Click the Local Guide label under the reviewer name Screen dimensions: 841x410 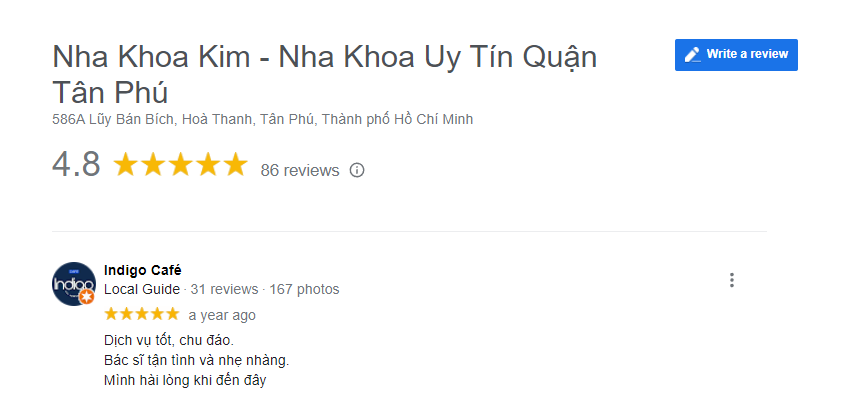click(142, 289)
